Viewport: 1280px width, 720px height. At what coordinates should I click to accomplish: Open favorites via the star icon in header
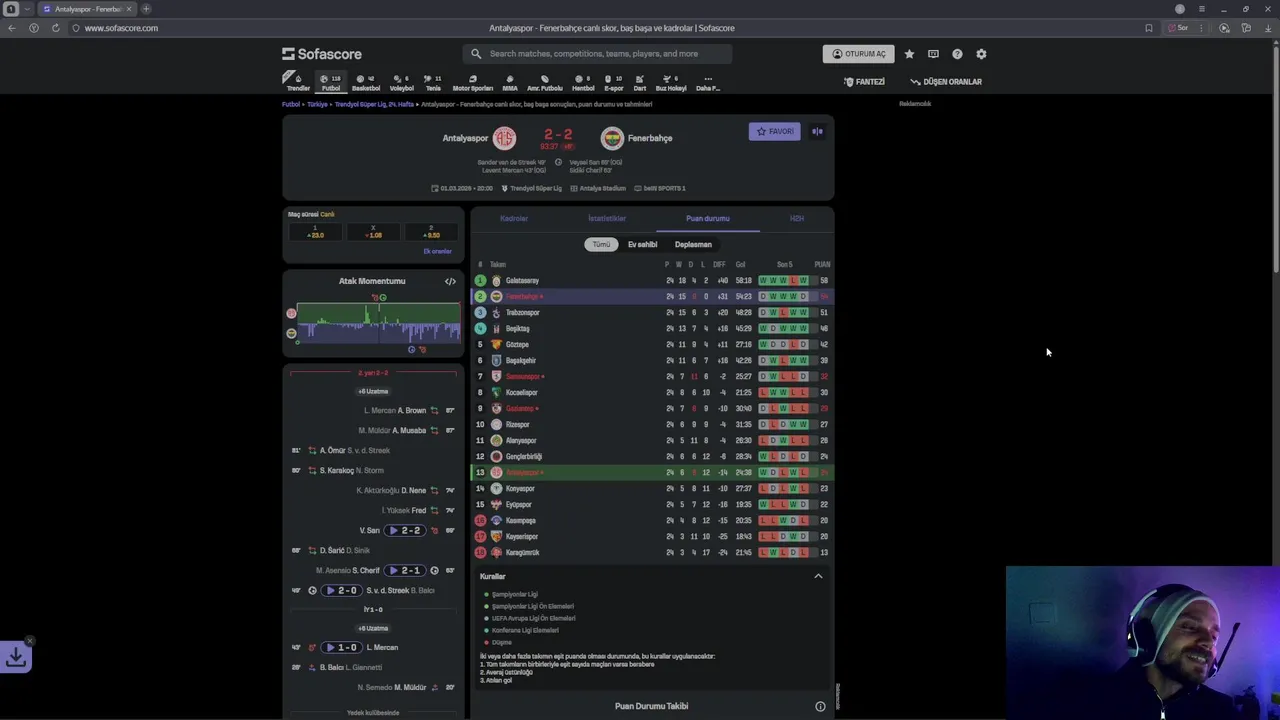click(909, 54)
